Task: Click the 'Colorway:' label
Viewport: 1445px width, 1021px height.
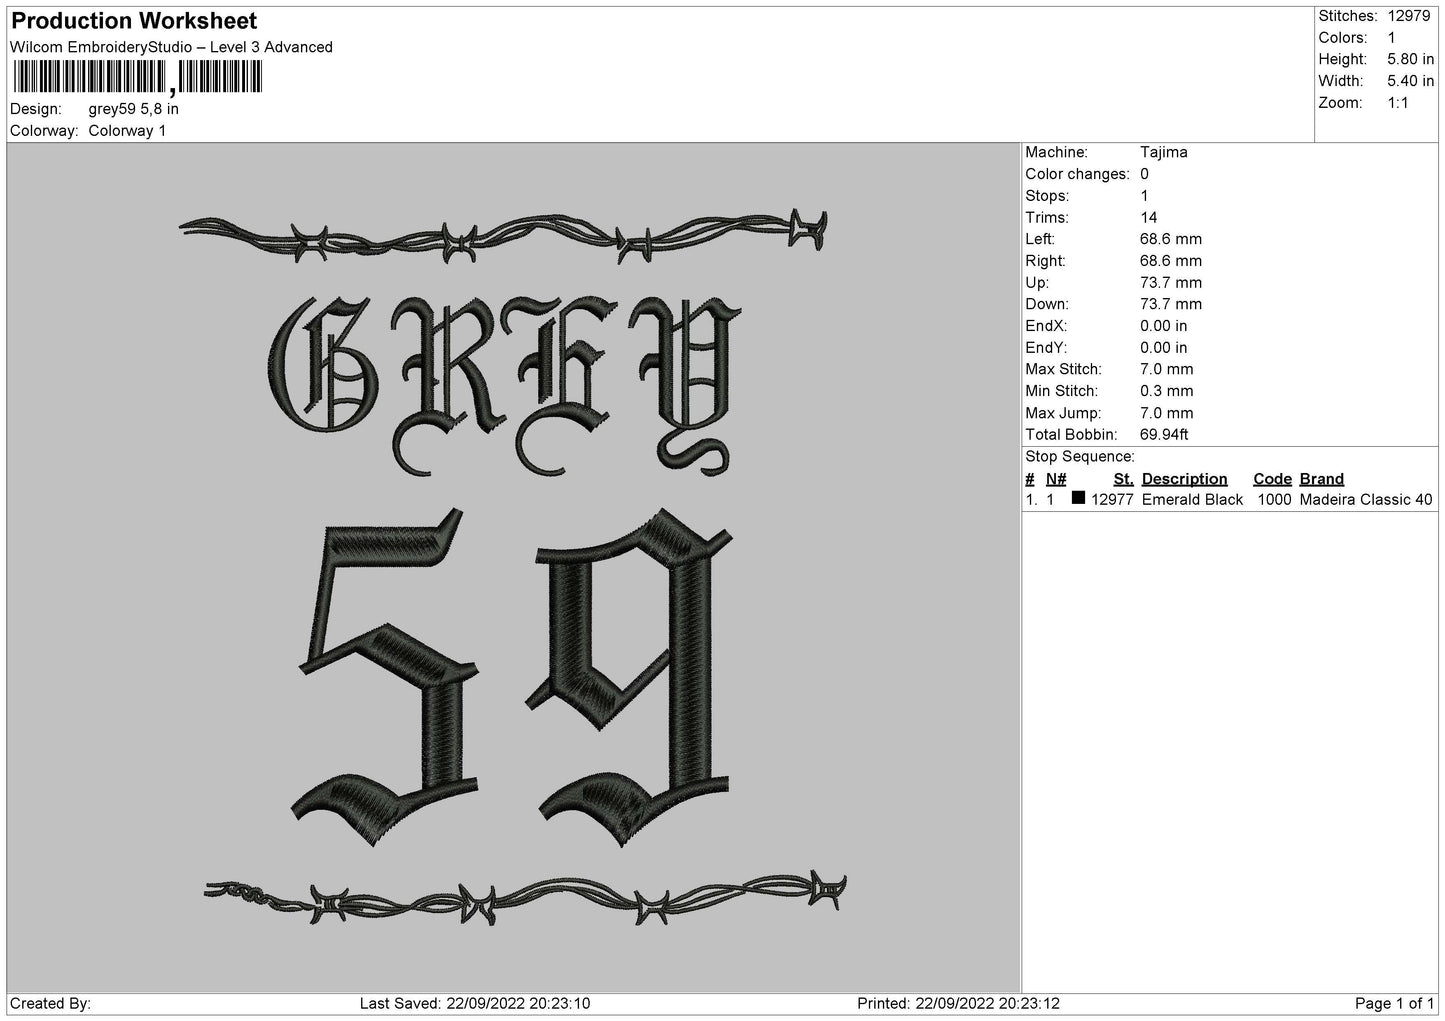Action: click(x=44, y=131)
